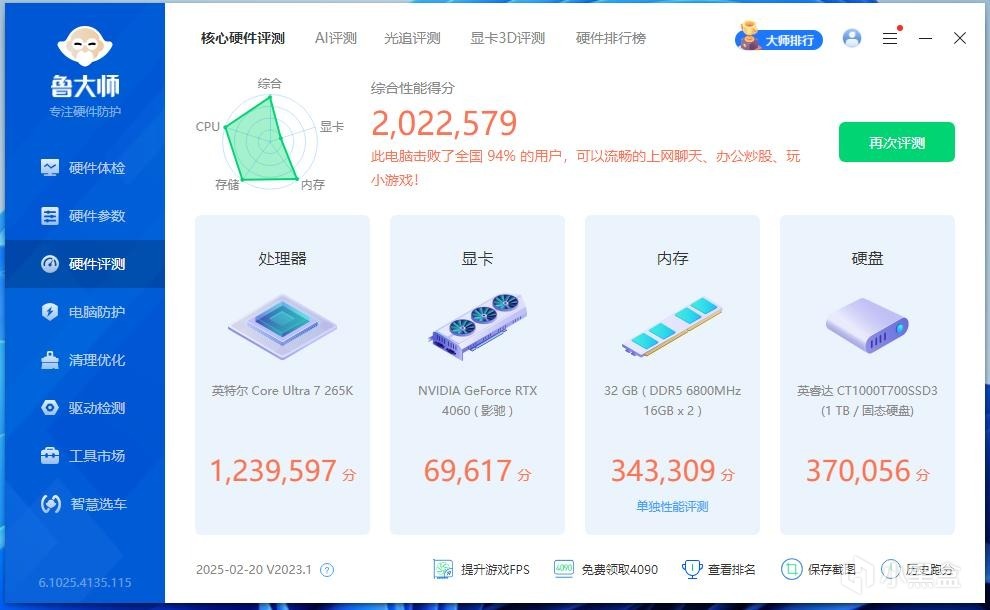Open 硬件参数 in the sidebar
This screenshot has width=990, height=610.
[x=85, y=216]
